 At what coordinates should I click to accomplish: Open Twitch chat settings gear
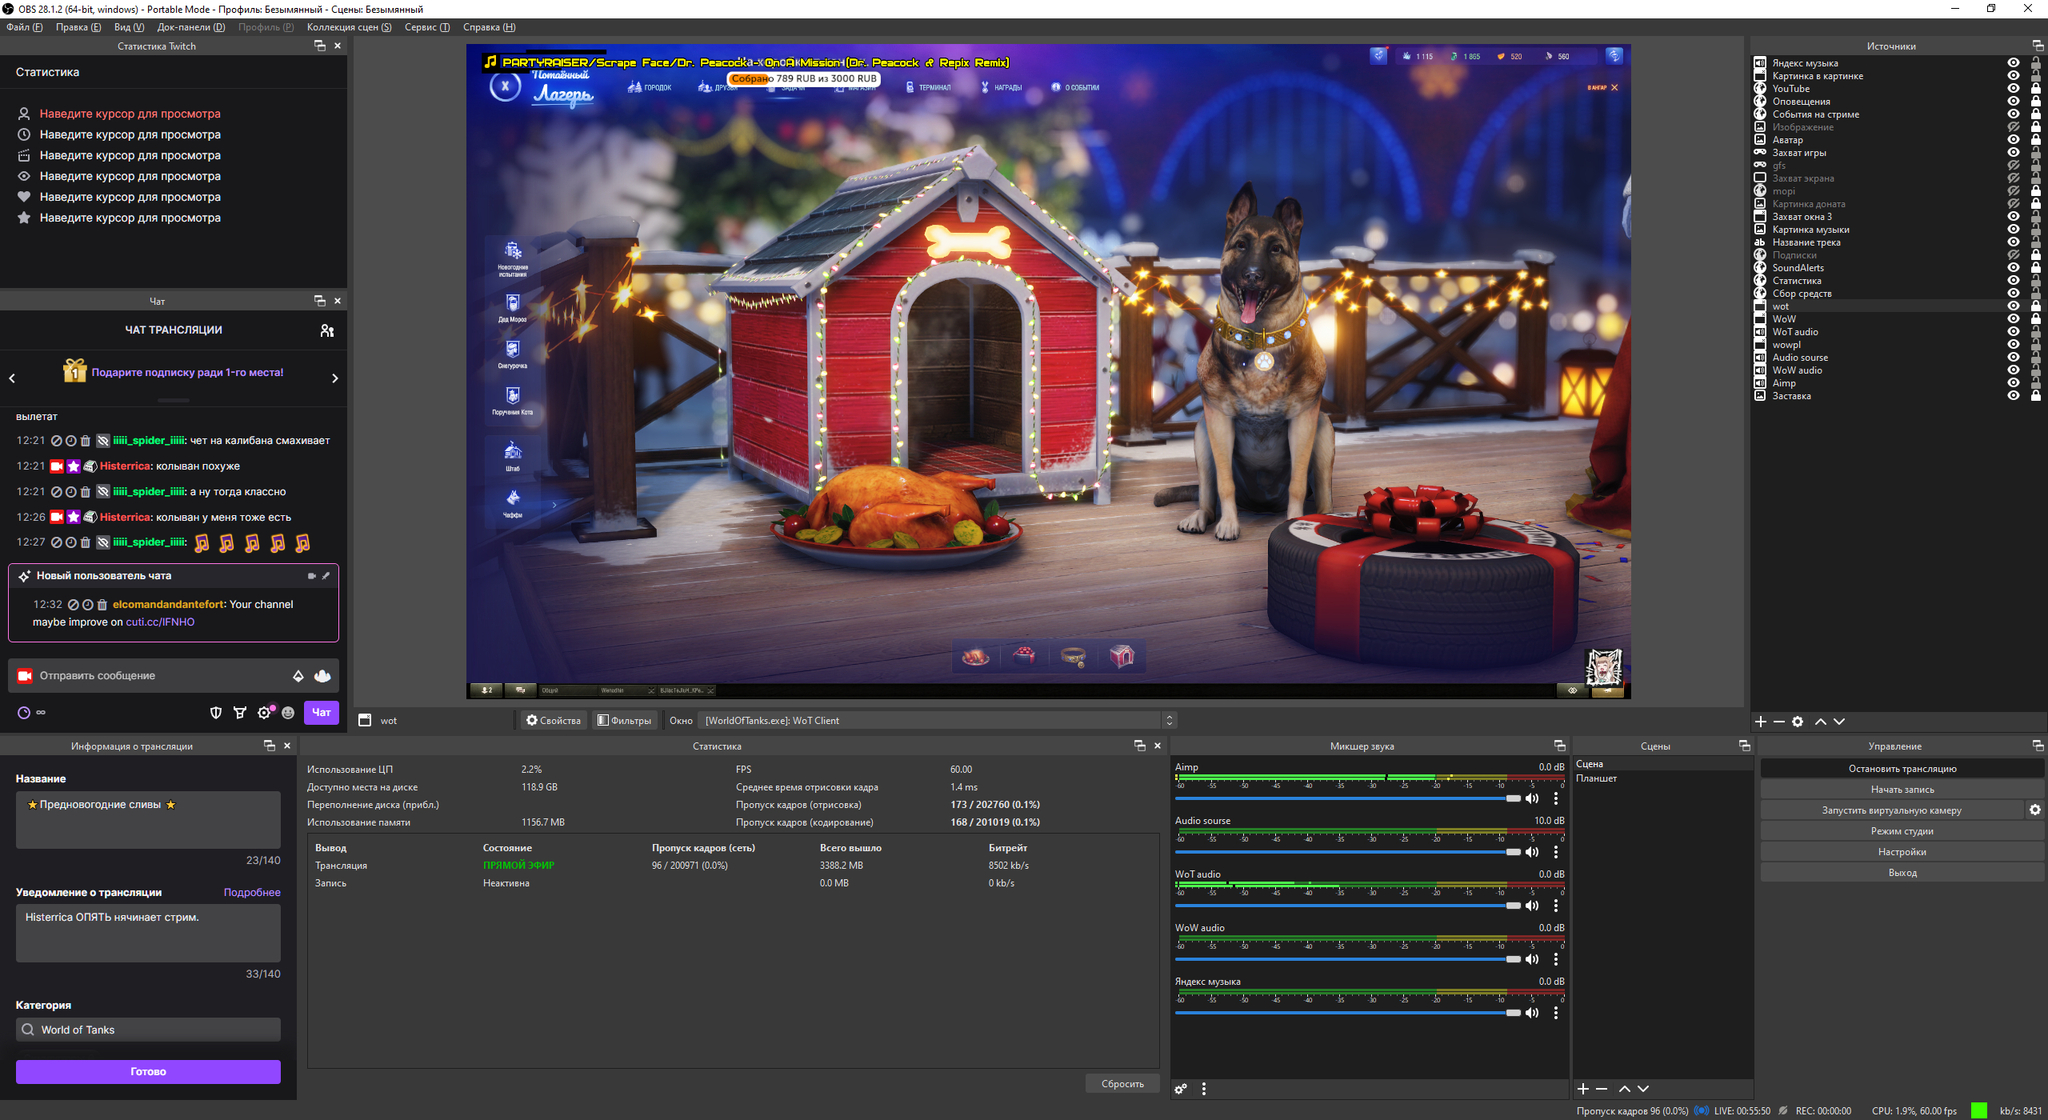(x=265, y=713)
